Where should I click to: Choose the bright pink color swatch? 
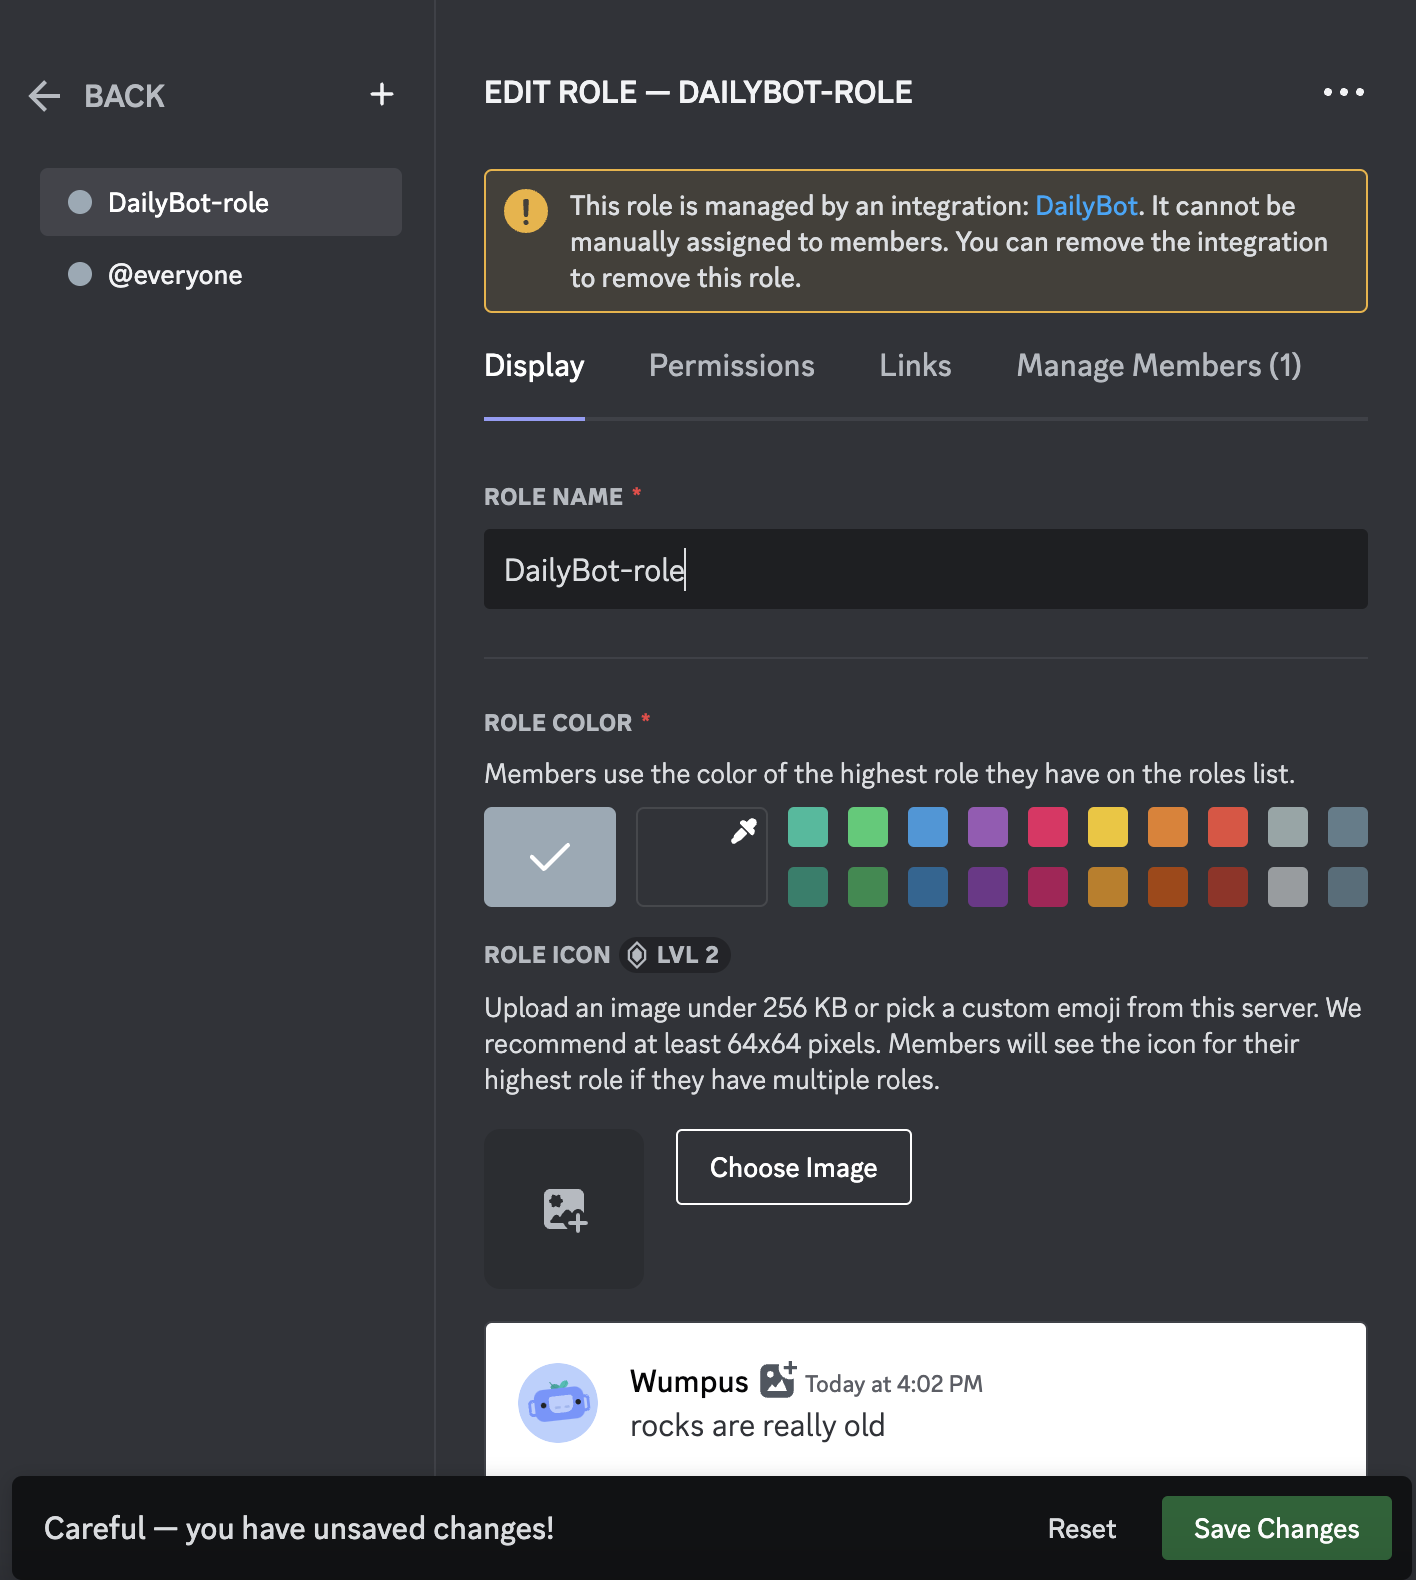click(x=1048, y=827)
